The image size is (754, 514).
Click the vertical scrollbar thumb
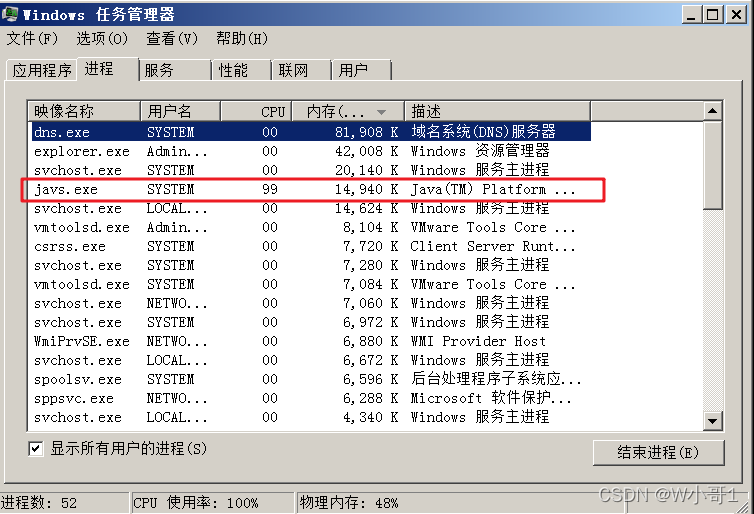click(712, 165)
